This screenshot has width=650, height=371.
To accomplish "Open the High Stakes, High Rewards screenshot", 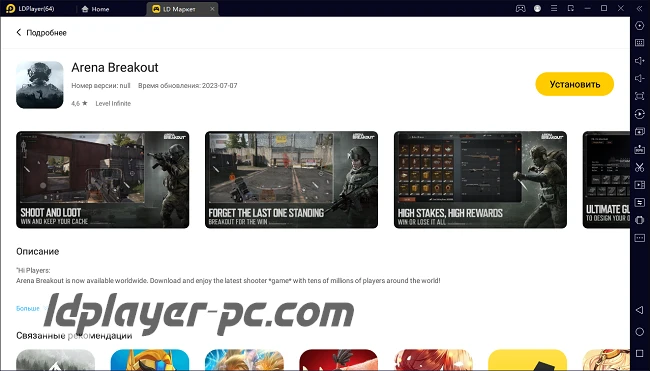I will coord(480,179).
